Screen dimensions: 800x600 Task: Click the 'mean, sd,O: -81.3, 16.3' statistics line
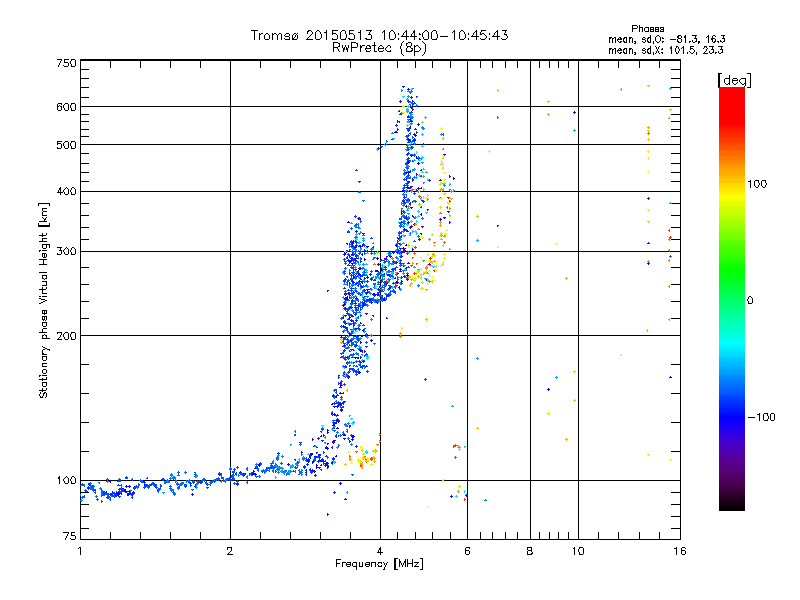(666, 39)
